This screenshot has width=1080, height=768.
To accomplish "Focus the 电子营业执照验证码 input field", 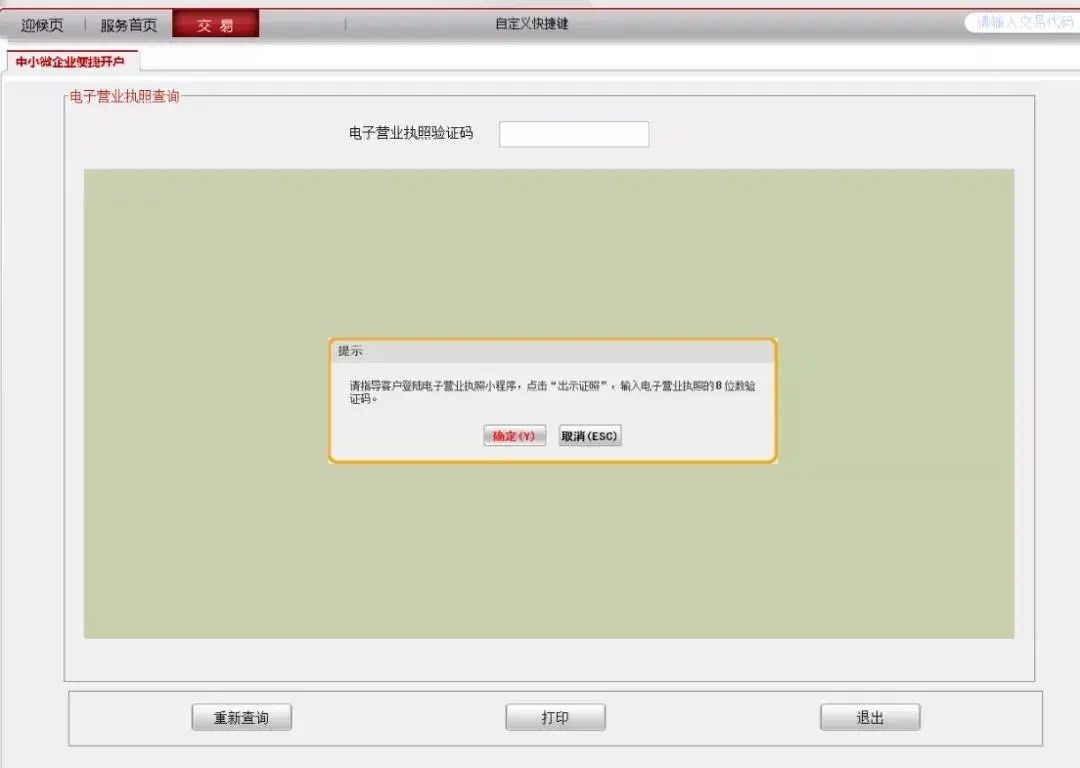I will [574, 134].
